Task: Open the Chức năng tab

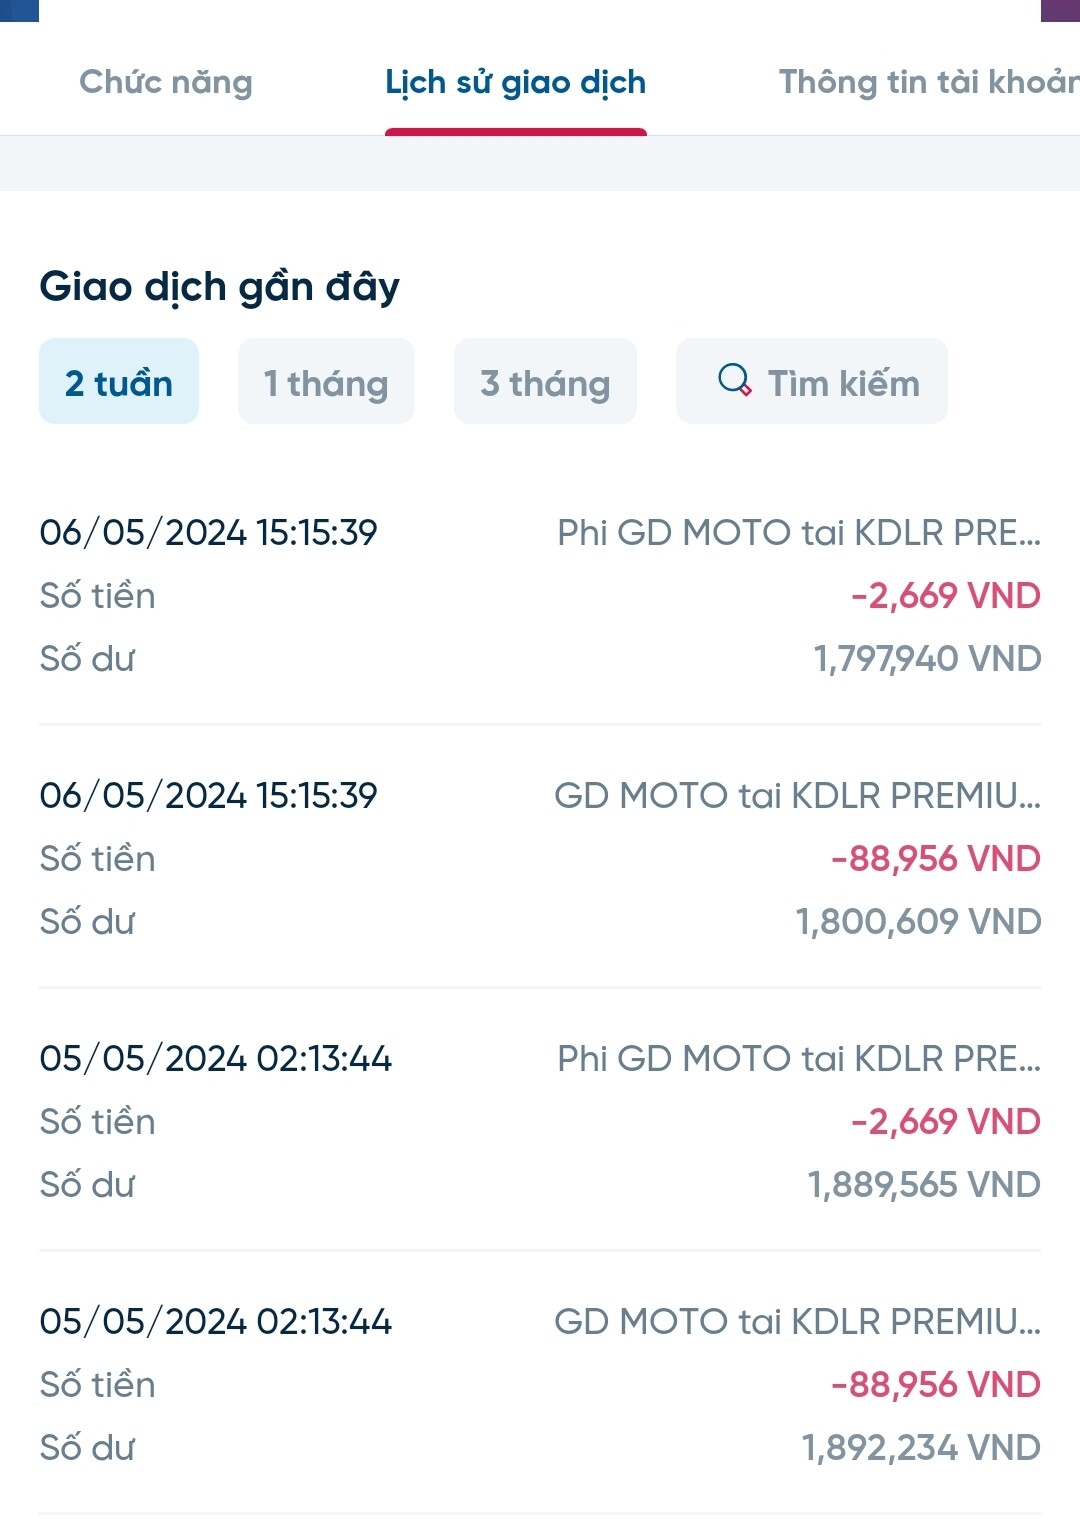Action: click(x=166, y=82)
